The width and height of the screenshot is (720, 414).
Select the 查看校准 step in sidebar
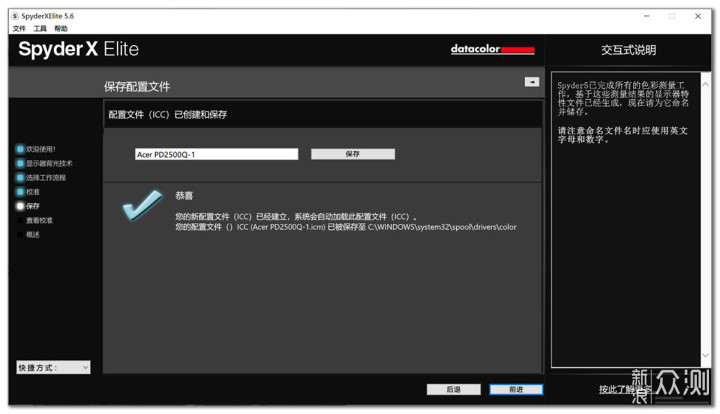(x=34, y=220)
